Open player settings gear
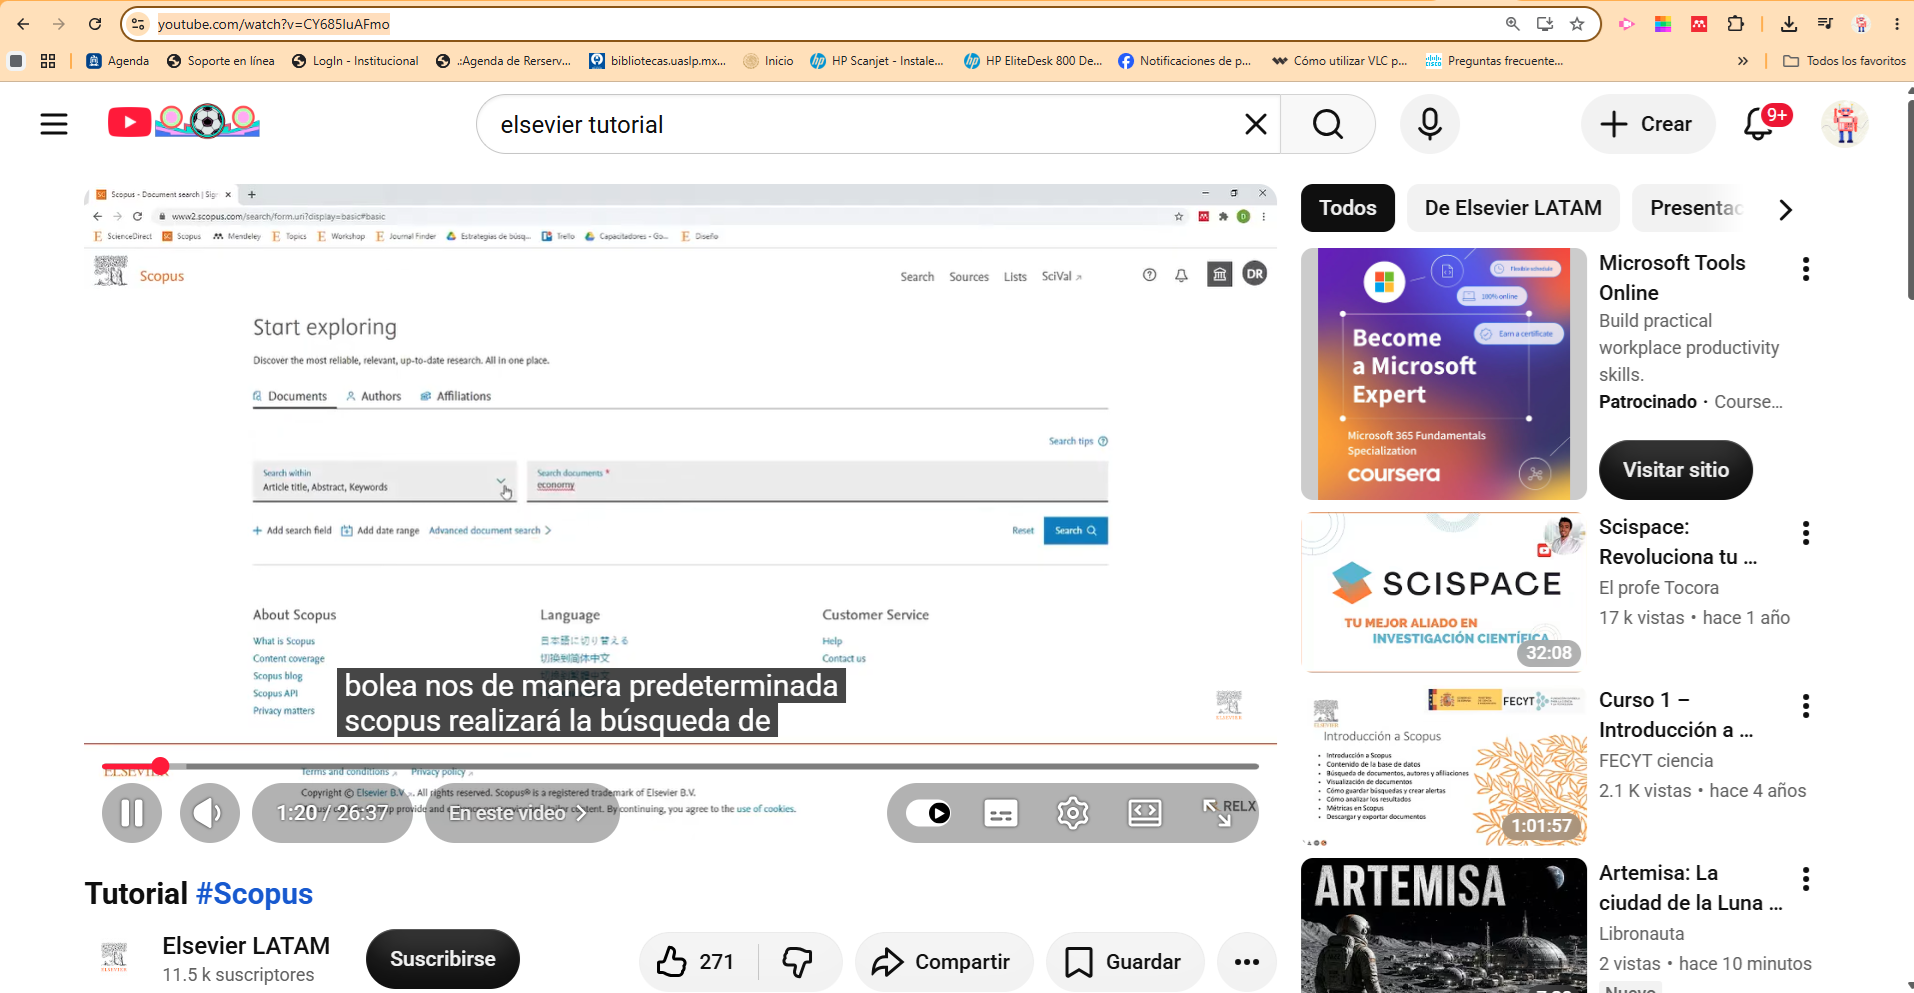 1073,813
